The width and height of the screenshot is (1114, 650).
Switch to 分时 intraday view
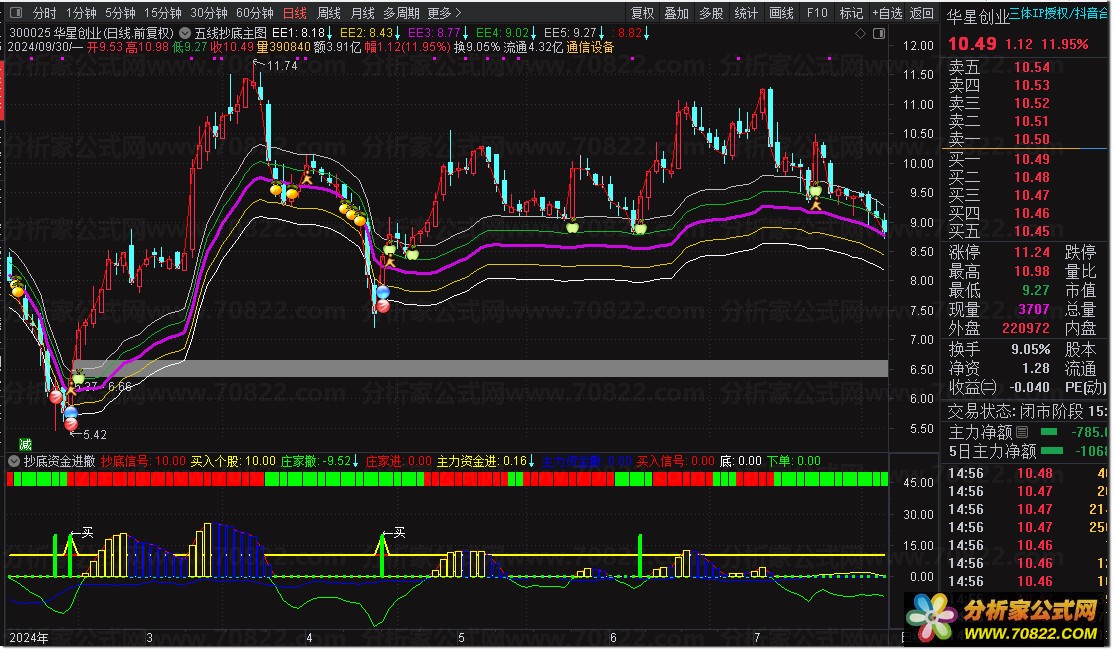[x=44, y=13]
